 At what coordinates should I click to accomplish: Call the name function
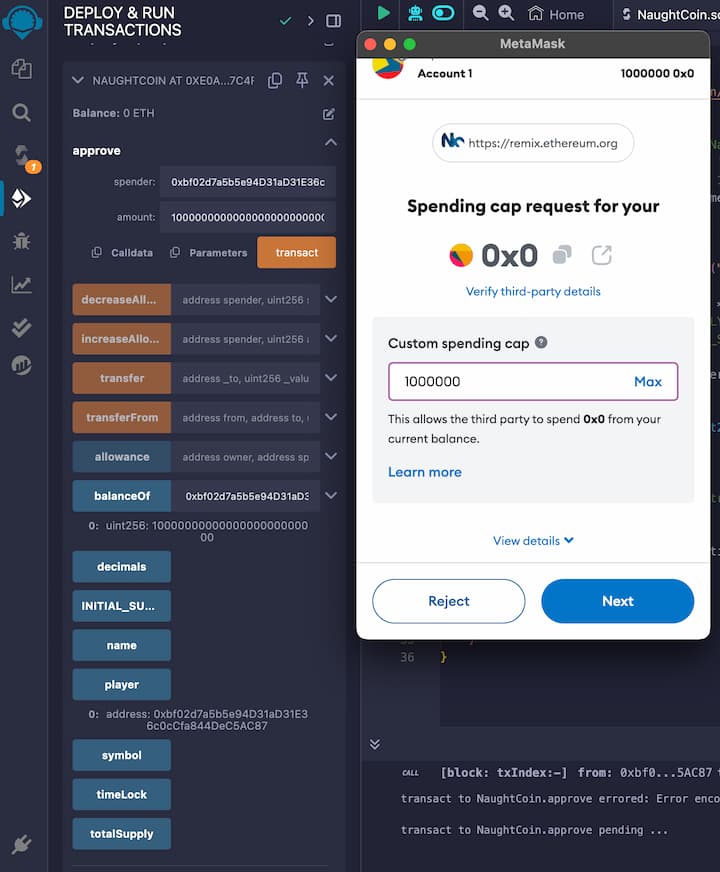click(x=122, y=645)
